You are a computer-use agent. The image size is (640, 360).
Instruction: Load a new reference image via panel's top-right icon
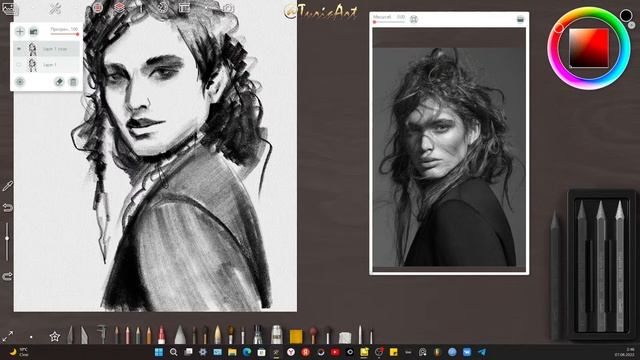coord(520,19)
